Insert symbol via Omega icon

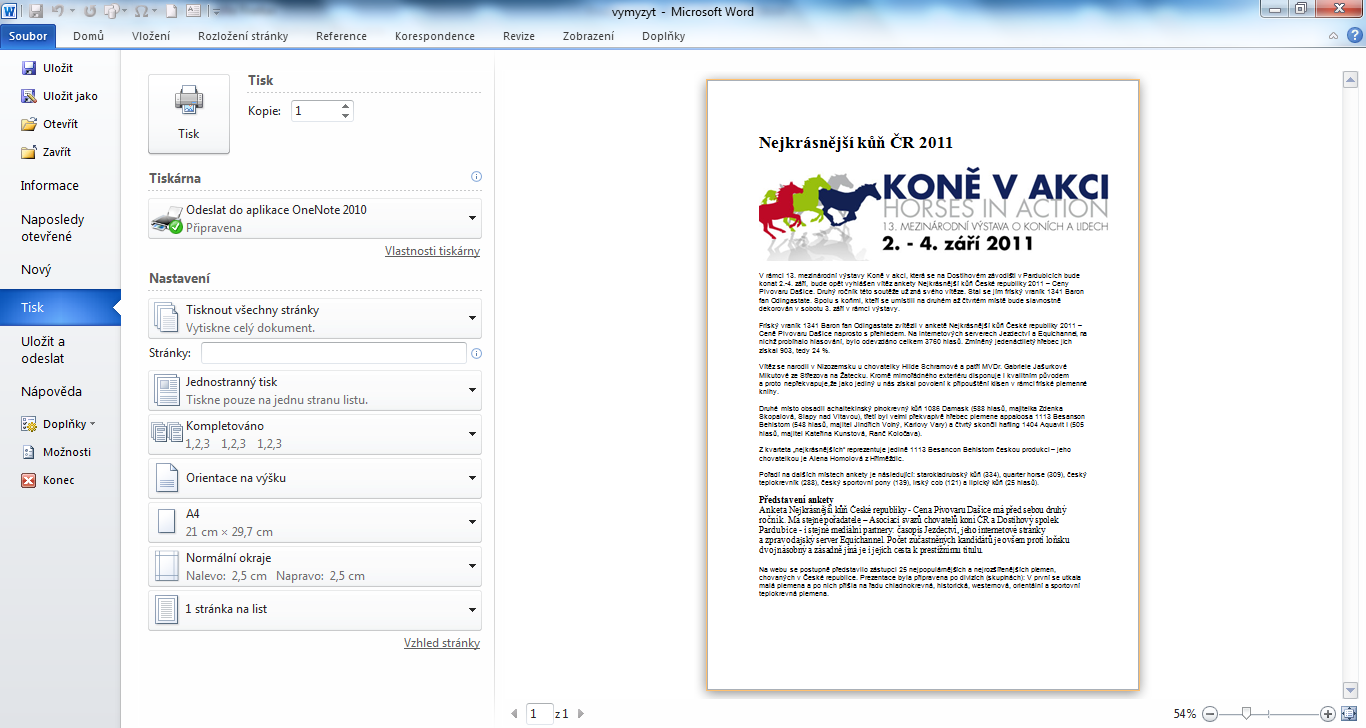(x=142, y=12)
